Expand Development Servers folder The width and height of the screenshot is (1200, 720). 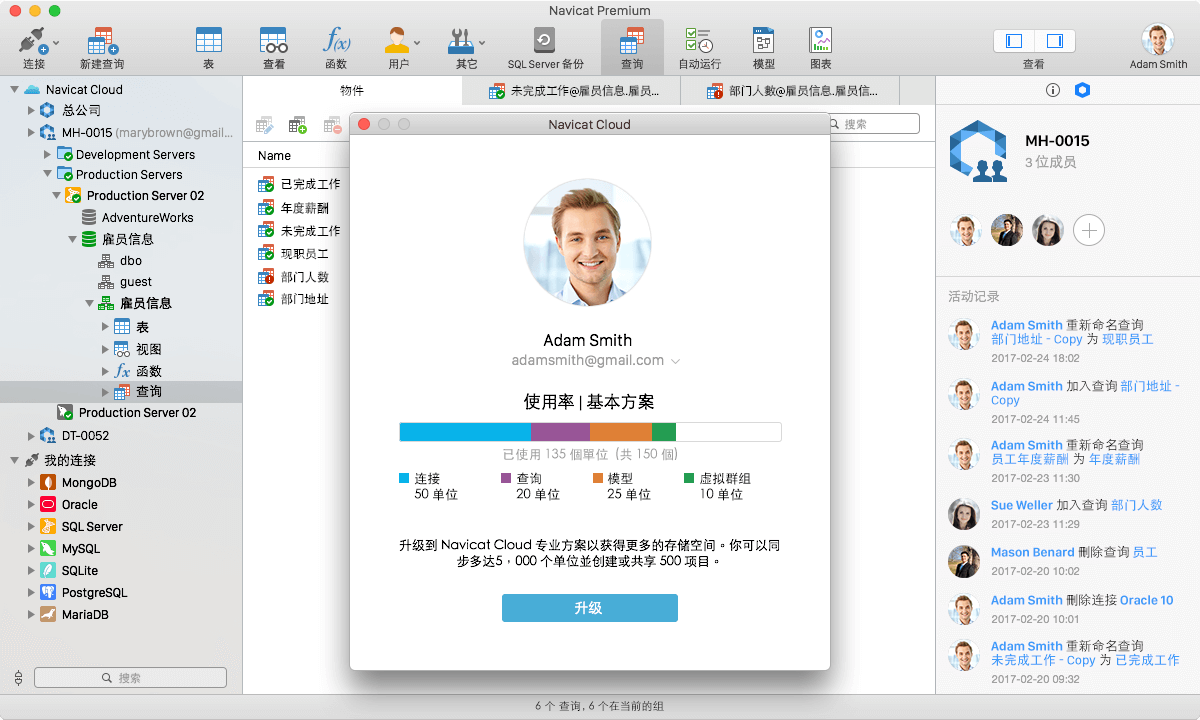(47, 154)
